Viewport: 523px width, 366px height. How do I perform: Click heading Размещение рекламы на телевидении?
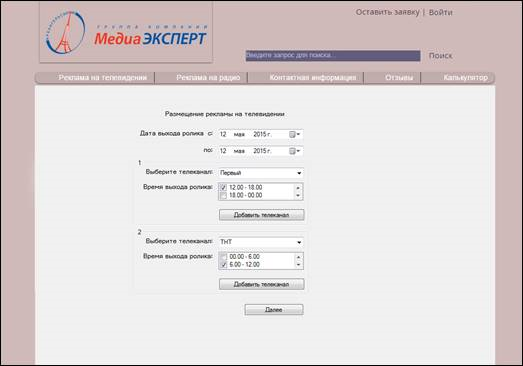(224, 114)
